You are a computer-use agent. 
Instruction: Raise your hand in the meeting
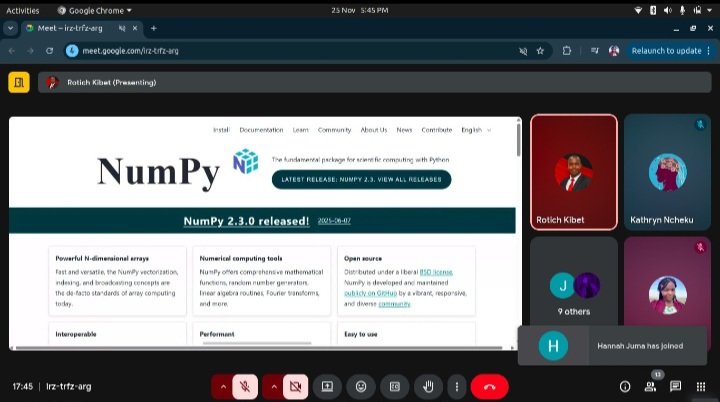pyautogui.click(x=428, y=387)
